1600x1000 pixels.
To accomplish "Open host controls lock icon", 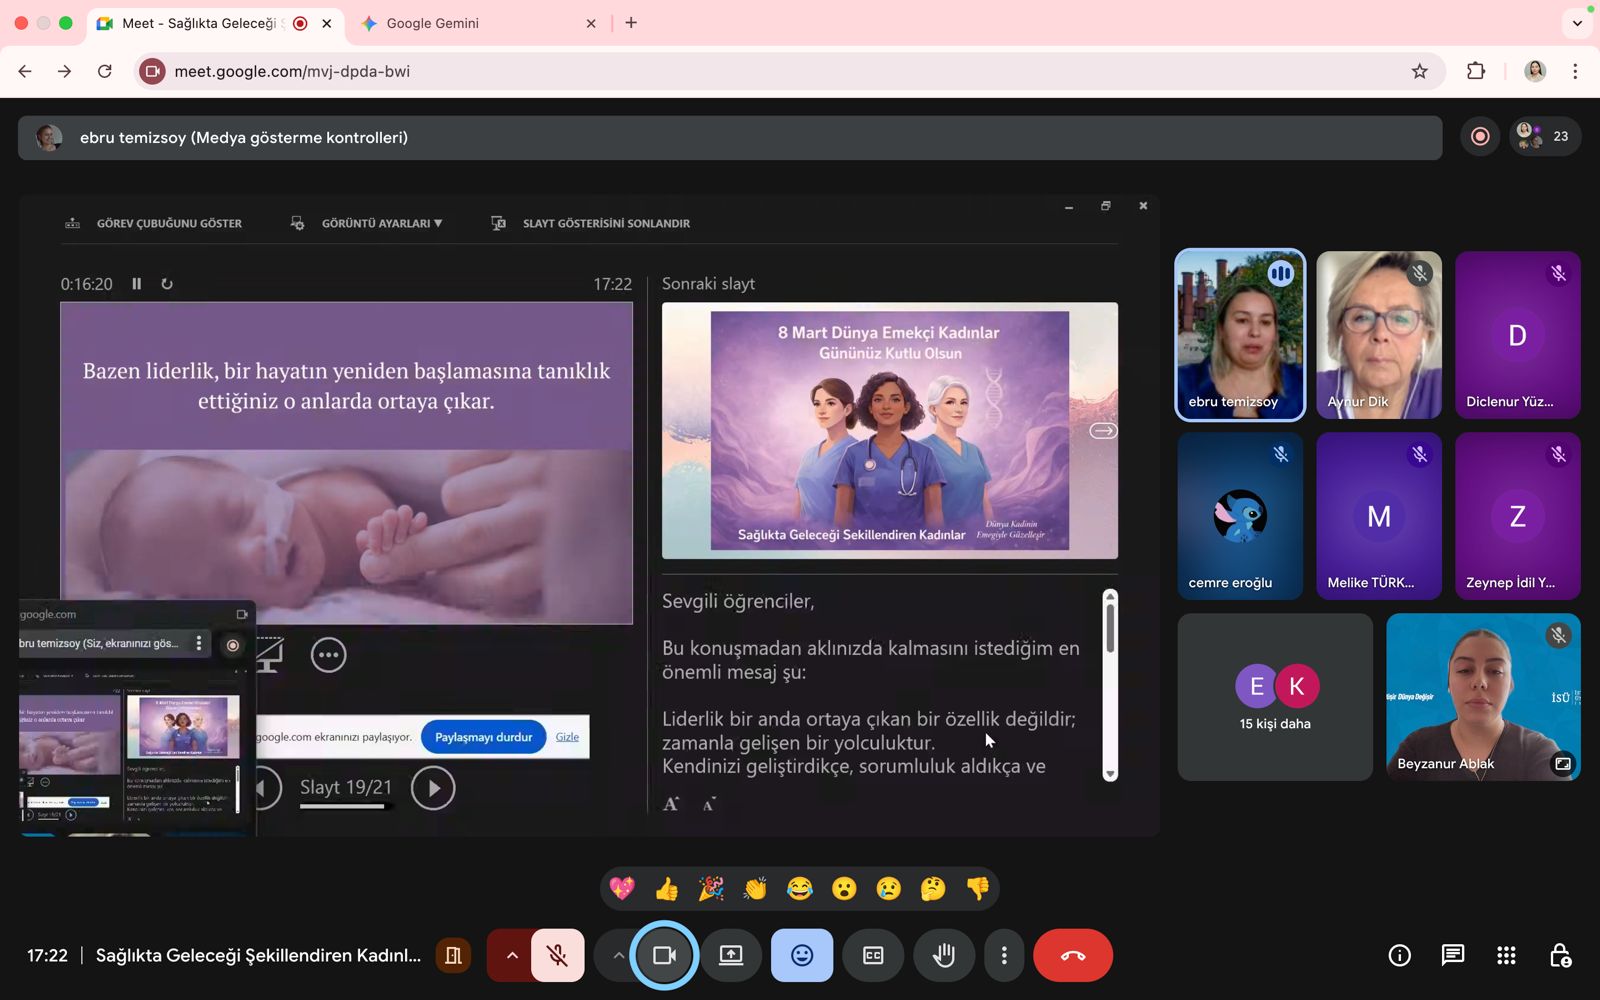I will coord(1559,956).
